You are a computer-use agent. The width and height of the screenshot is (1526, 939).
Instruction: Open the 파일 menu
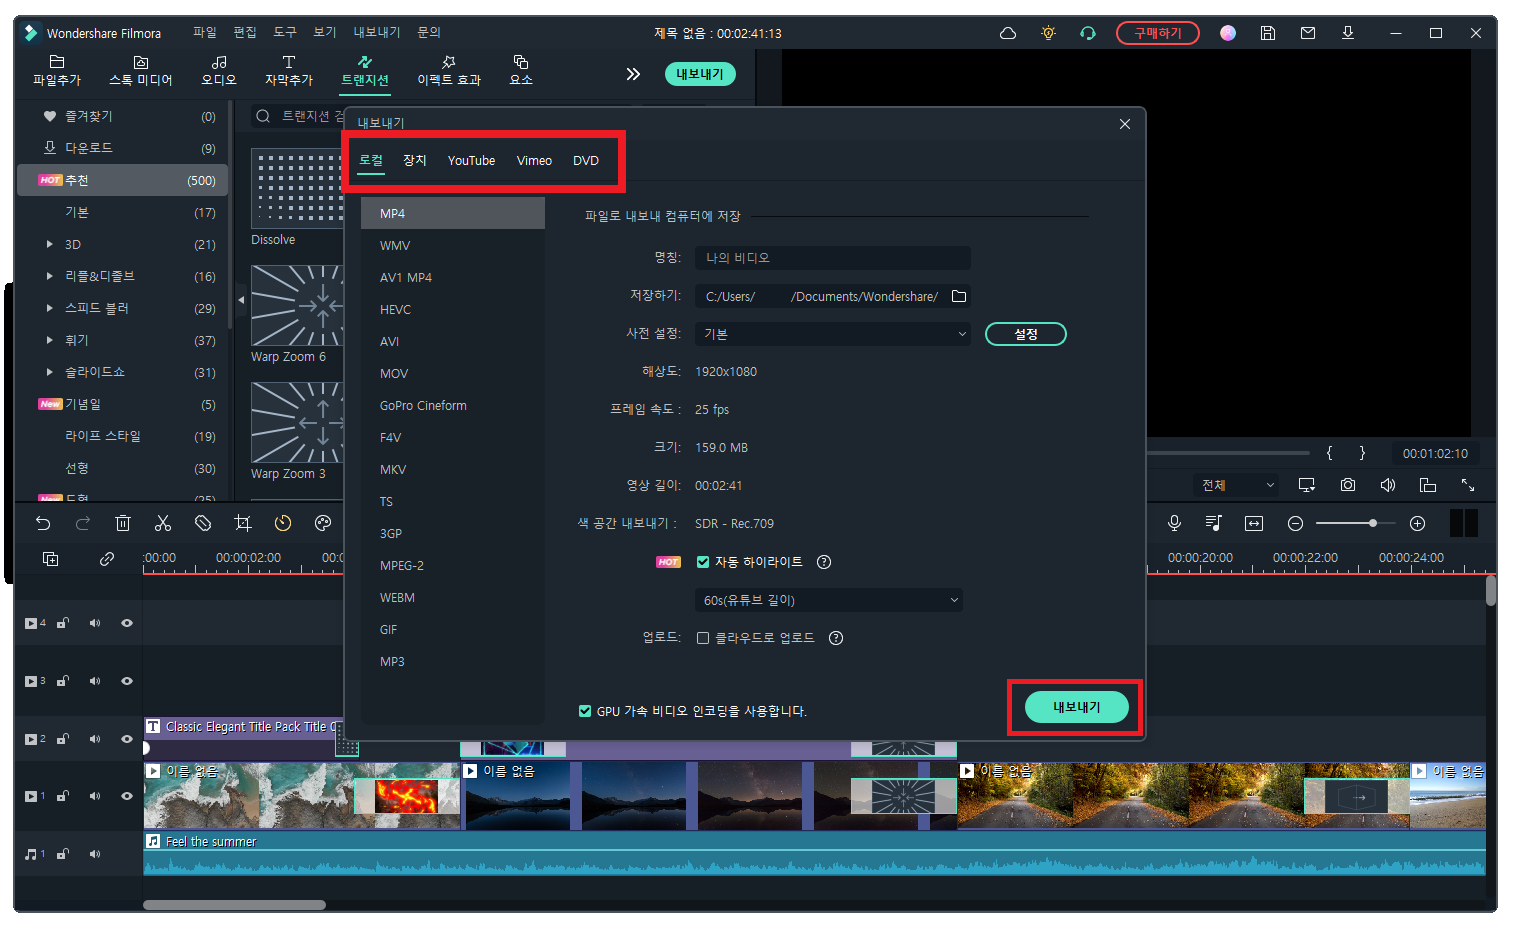205,33
